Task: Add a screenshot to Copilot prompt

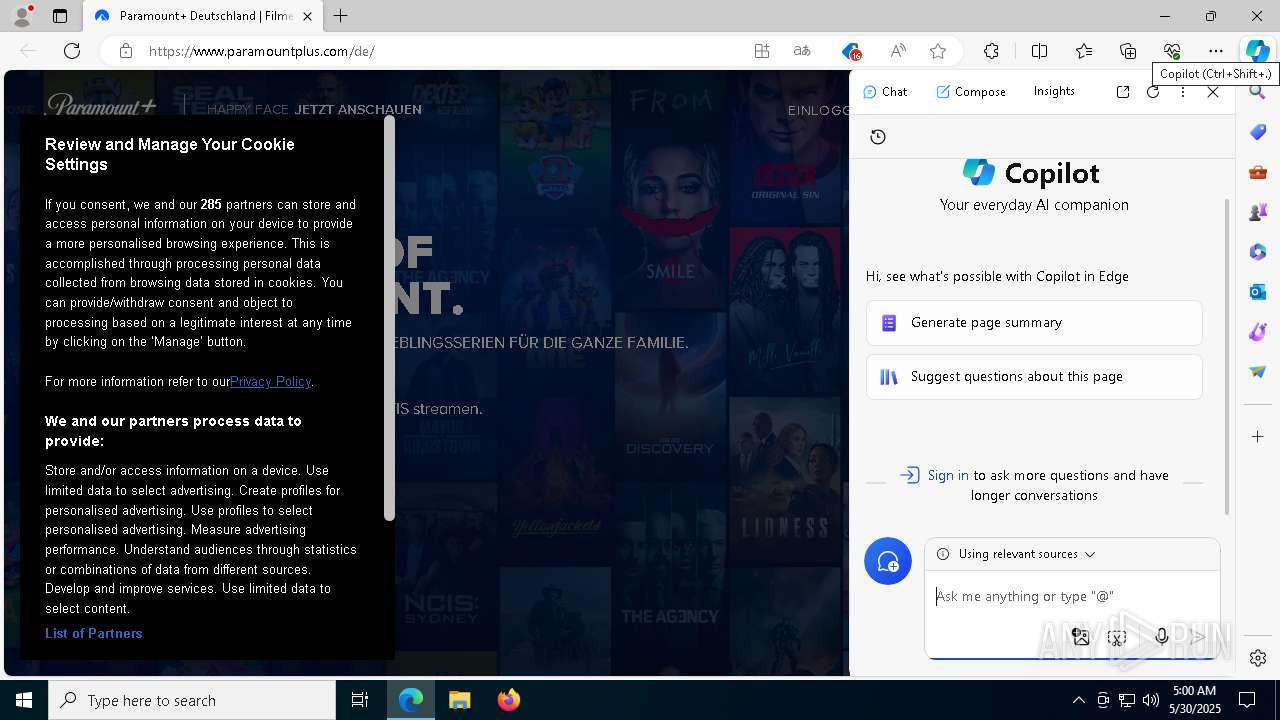Action: (x=1117, y=636)
